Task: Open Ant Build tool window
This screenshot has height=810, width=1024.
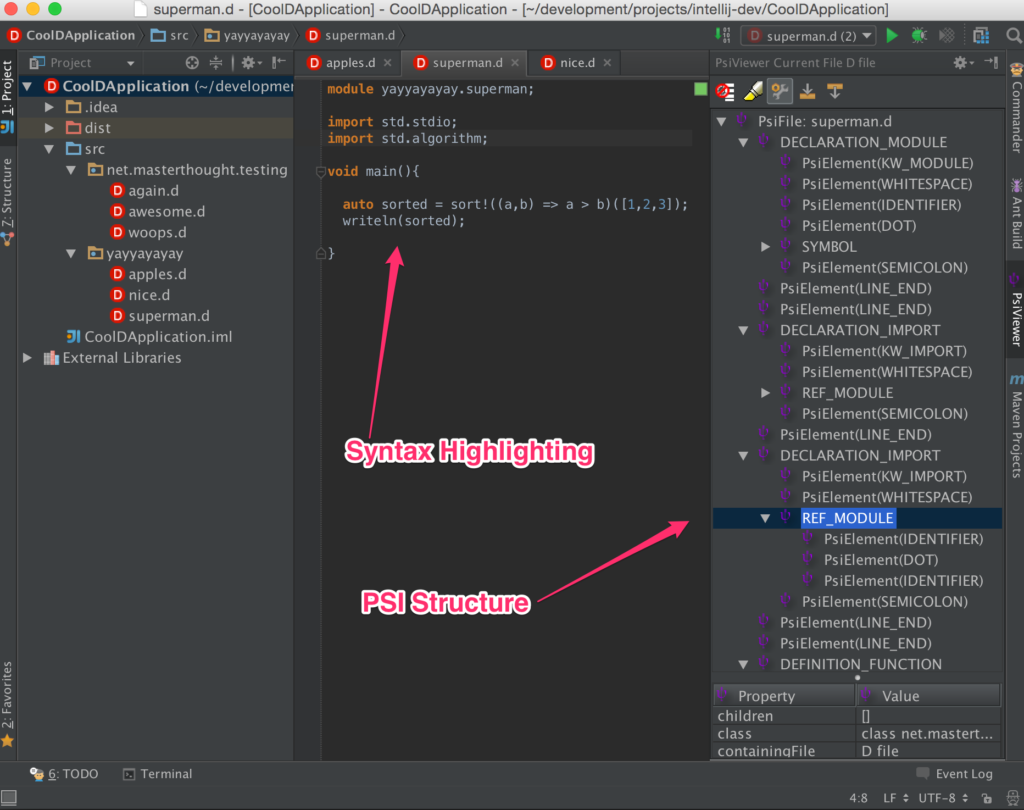Action: coord(1016,214)
